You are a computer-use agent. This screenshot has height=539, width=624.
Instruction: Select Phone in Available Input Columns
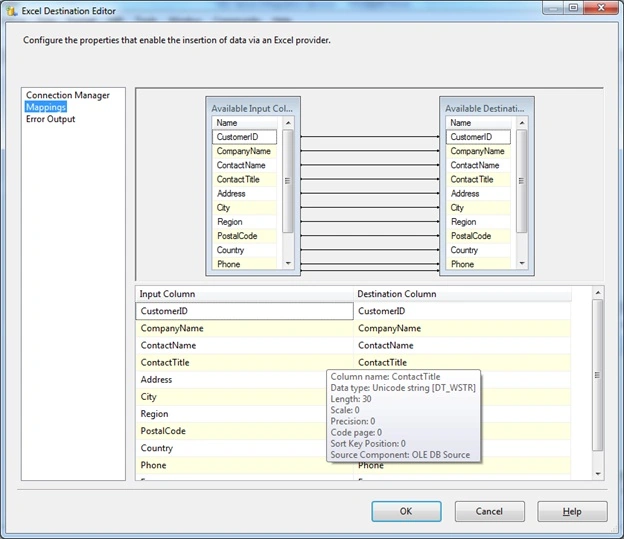(x=244, y=264)
